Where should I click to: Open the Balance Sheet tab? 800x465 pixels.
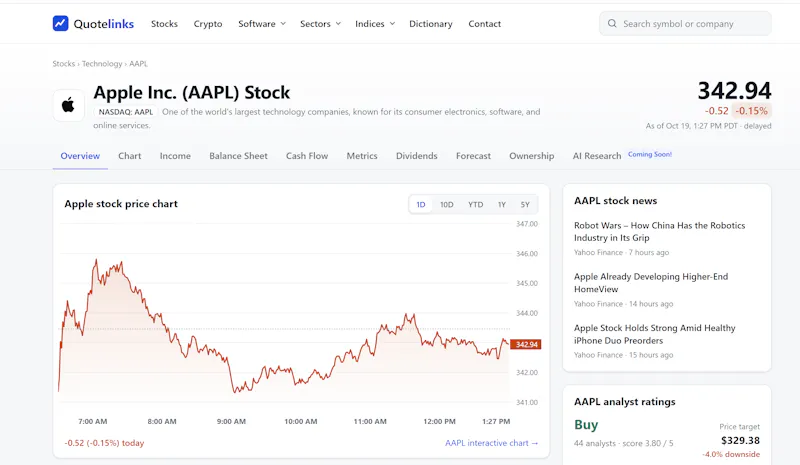pos(238,156)
